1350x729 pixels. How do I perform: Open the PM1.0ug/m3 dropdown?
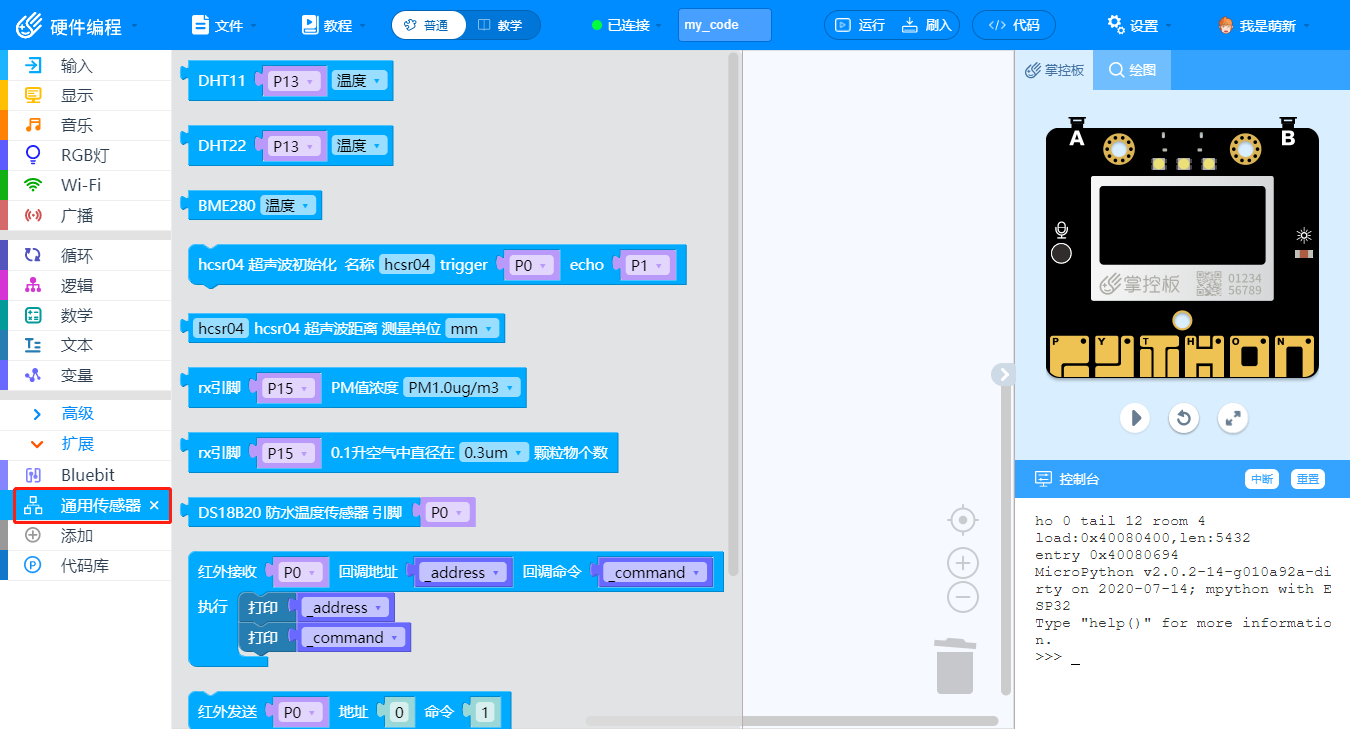pyautogui.click(x=462, y=388)
